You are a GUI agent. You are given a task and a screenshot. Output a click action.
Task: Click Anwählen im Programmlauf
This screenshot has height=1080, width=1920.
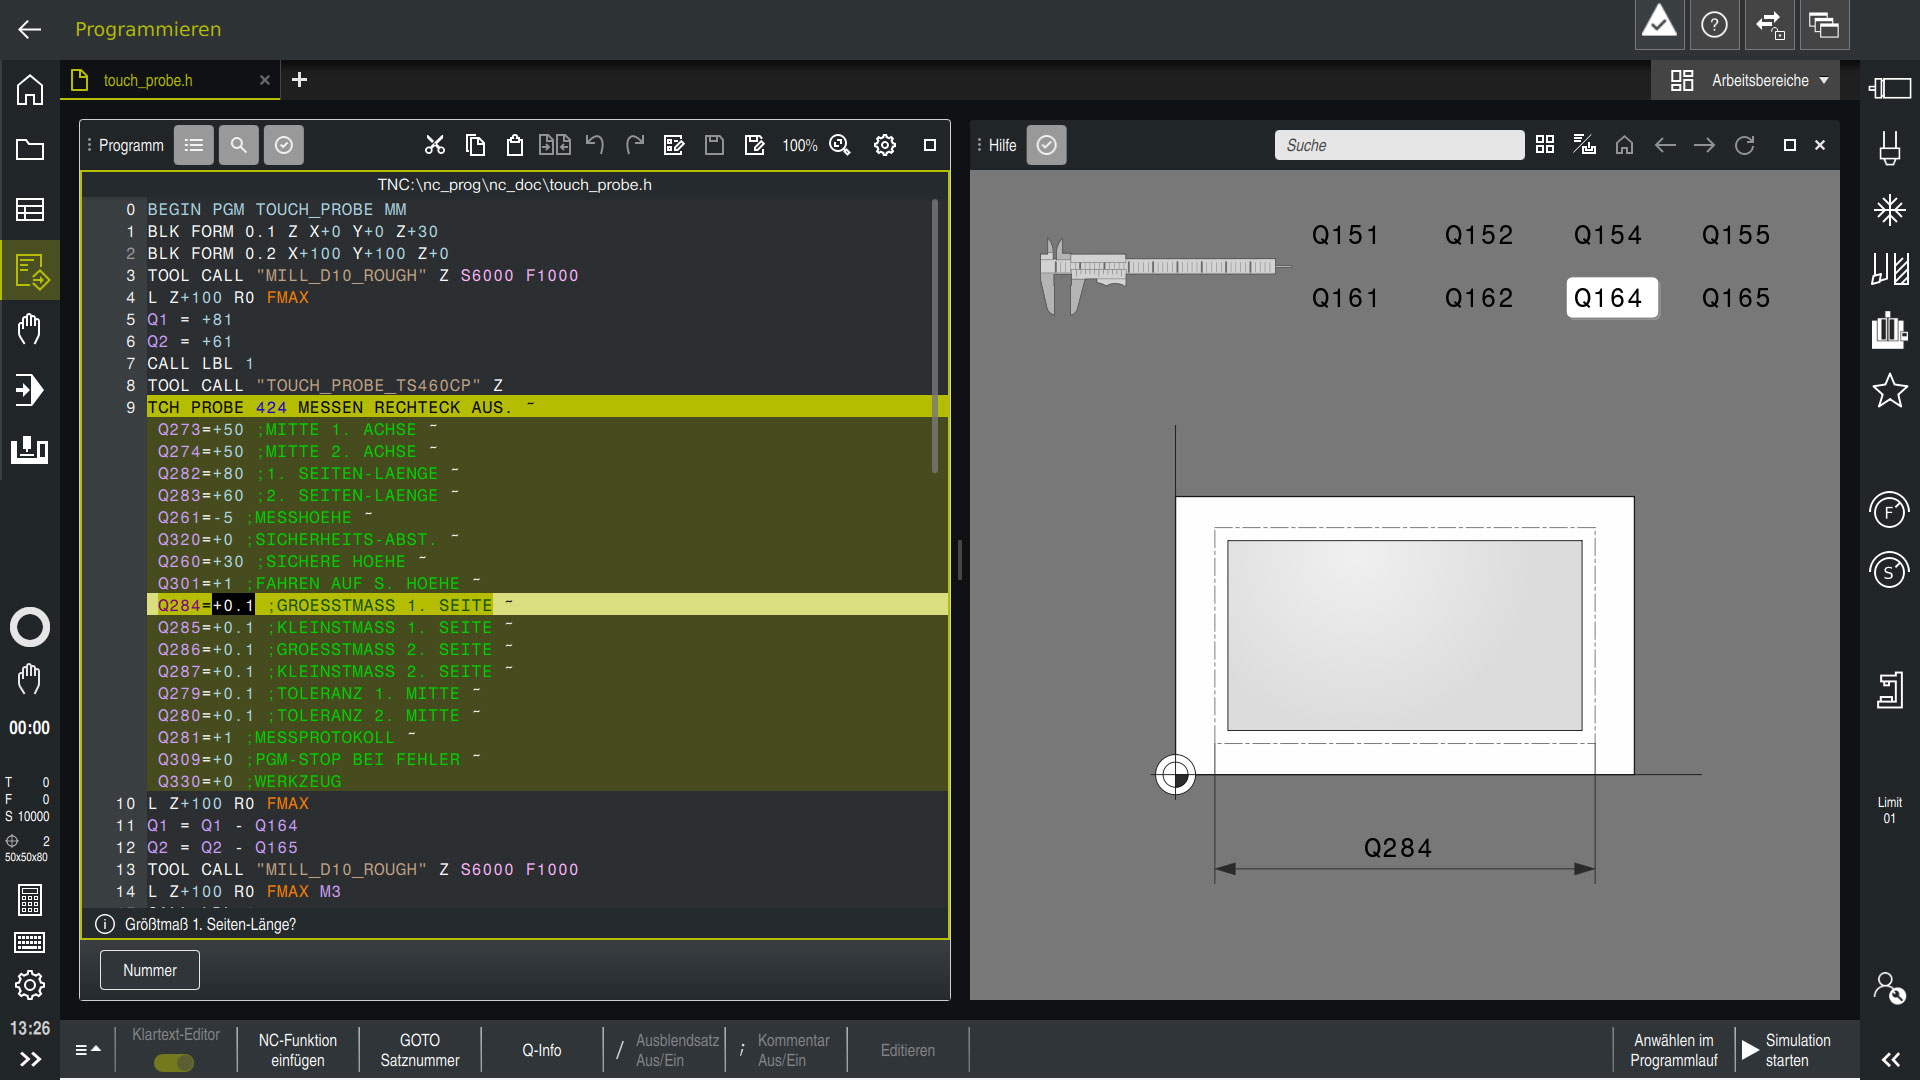1674,1050
